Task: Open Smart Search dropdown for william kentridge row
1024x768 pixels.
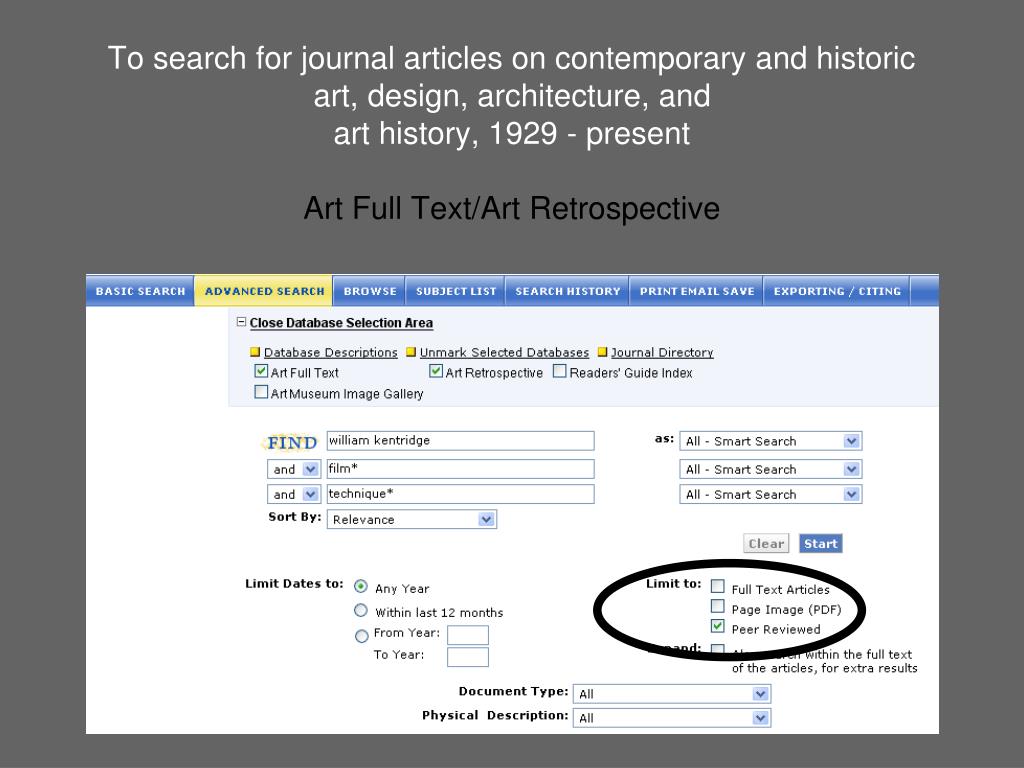Action: (771, 441)
